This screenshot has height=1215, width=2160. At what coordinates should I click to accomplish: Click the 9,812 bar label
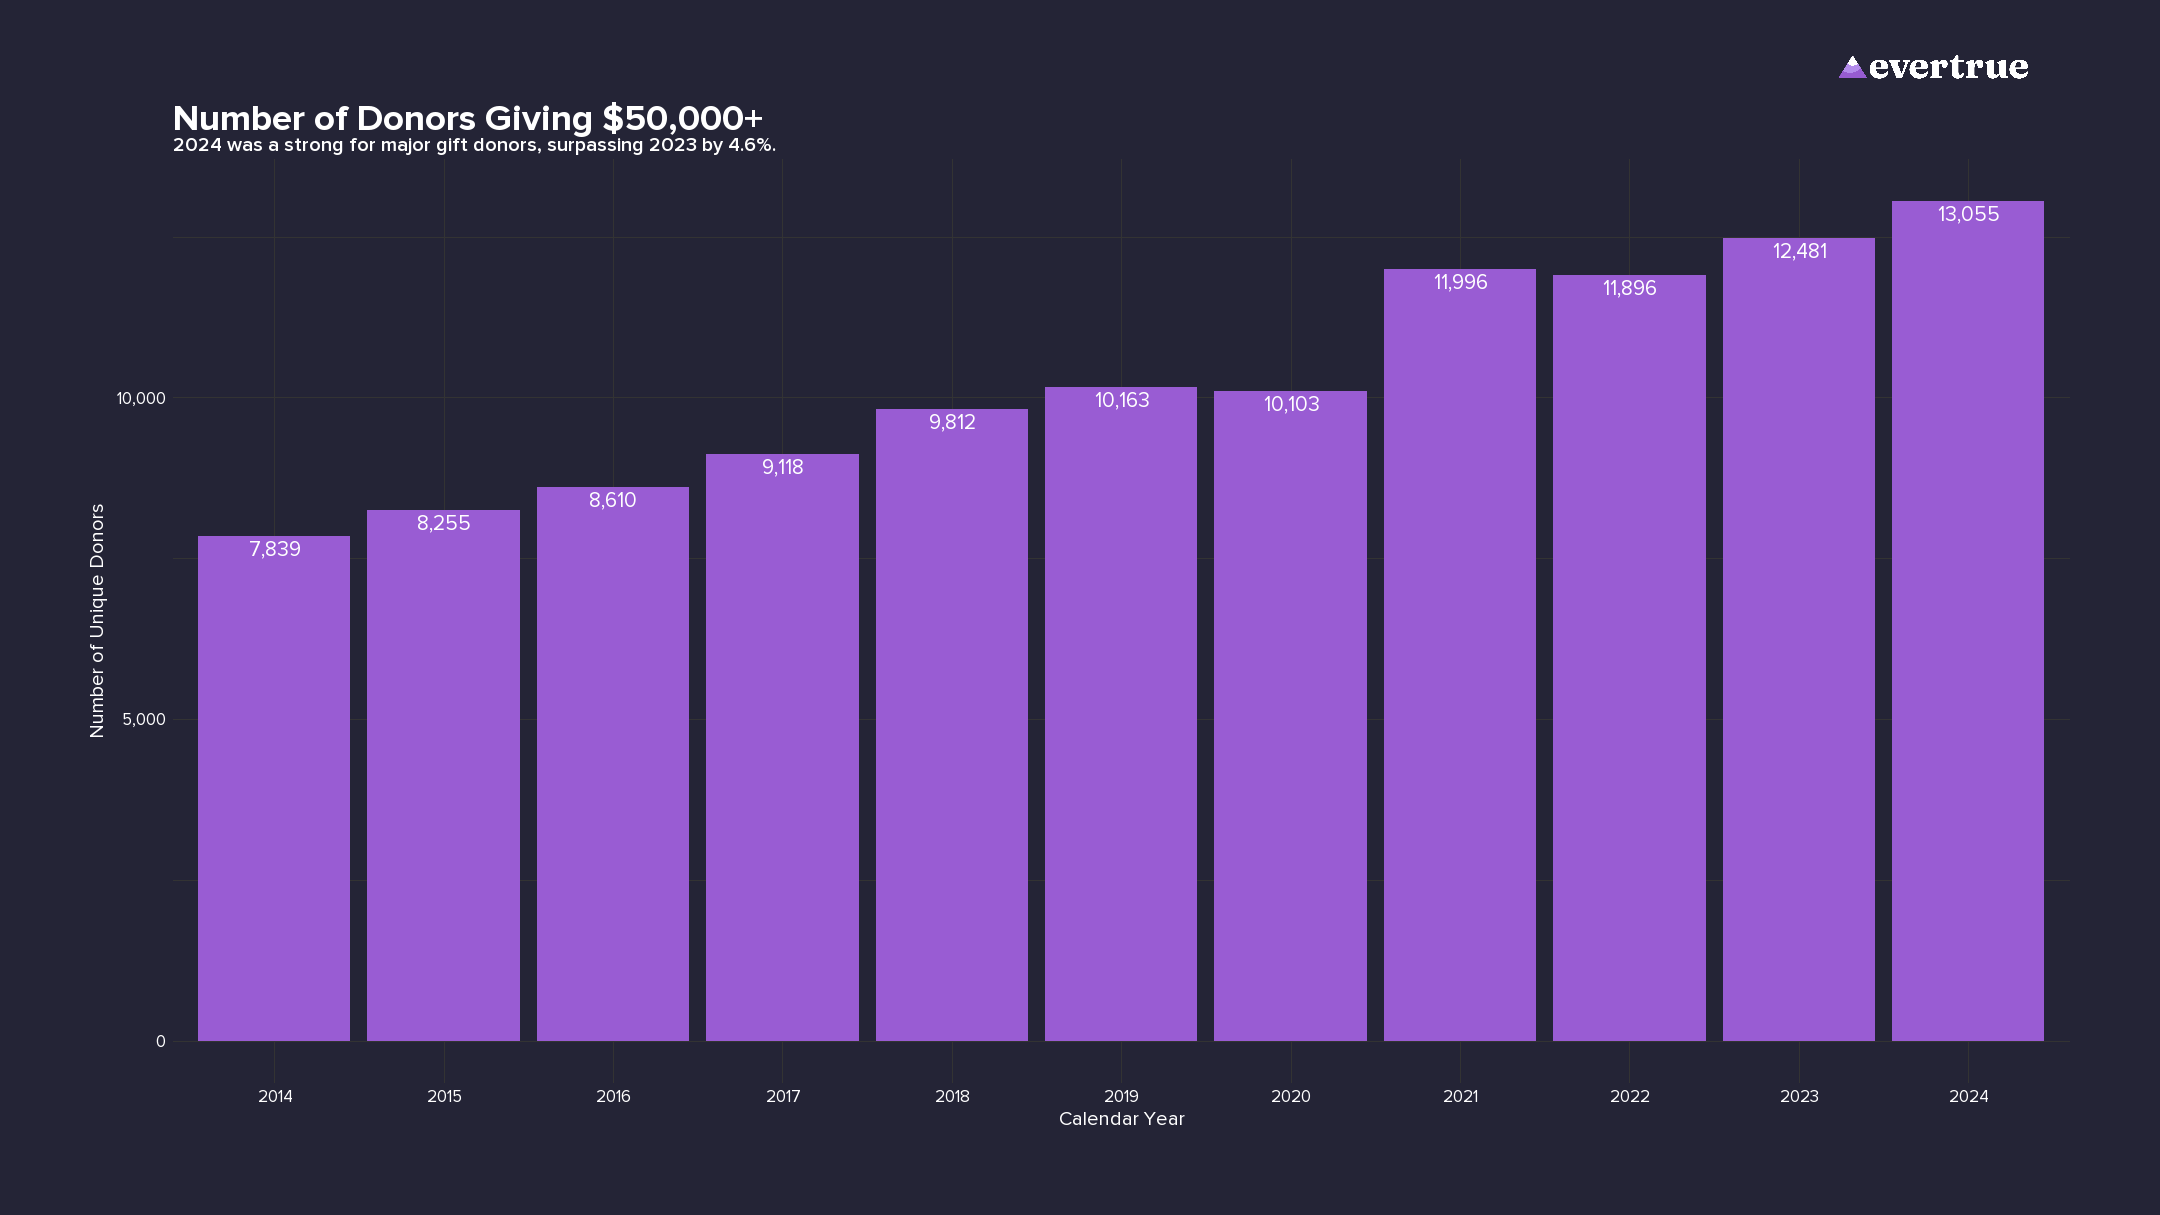pos(952,422)
